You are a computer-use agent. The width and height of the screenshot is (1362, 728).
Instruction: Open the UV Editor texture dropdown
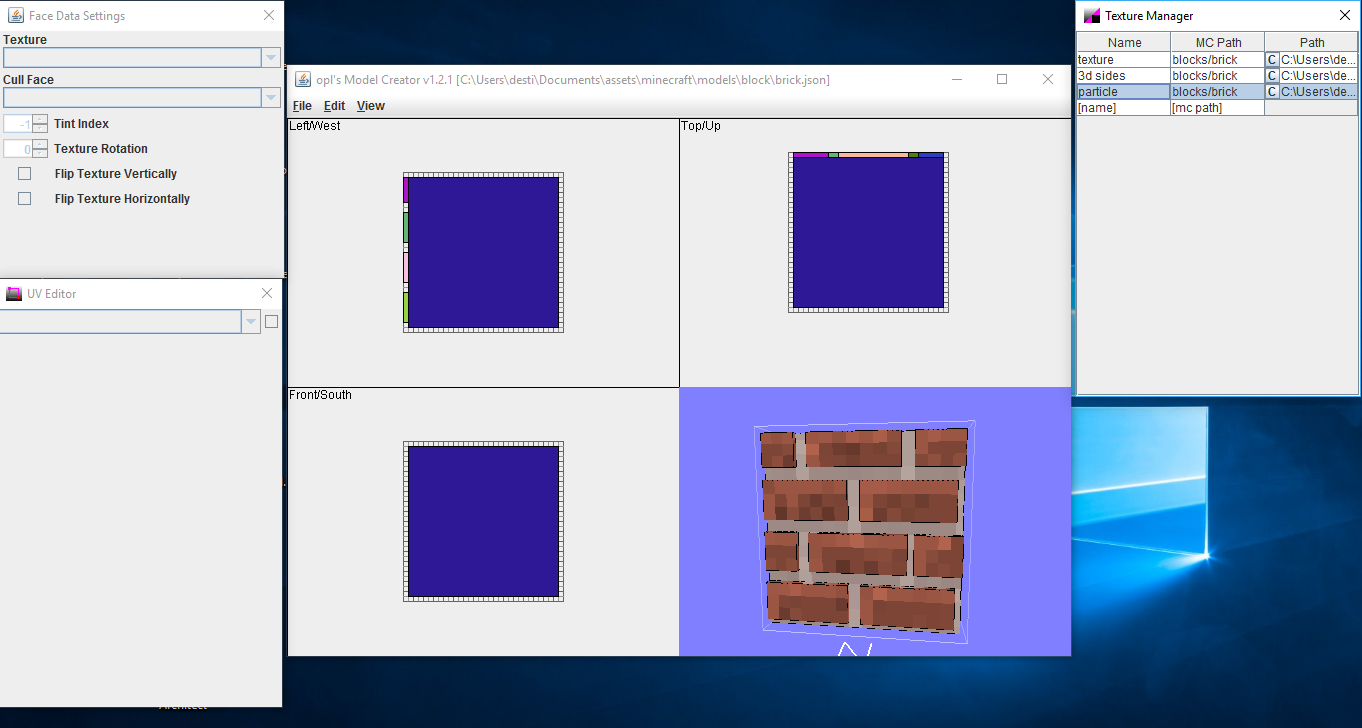click(x=250, y=321)
